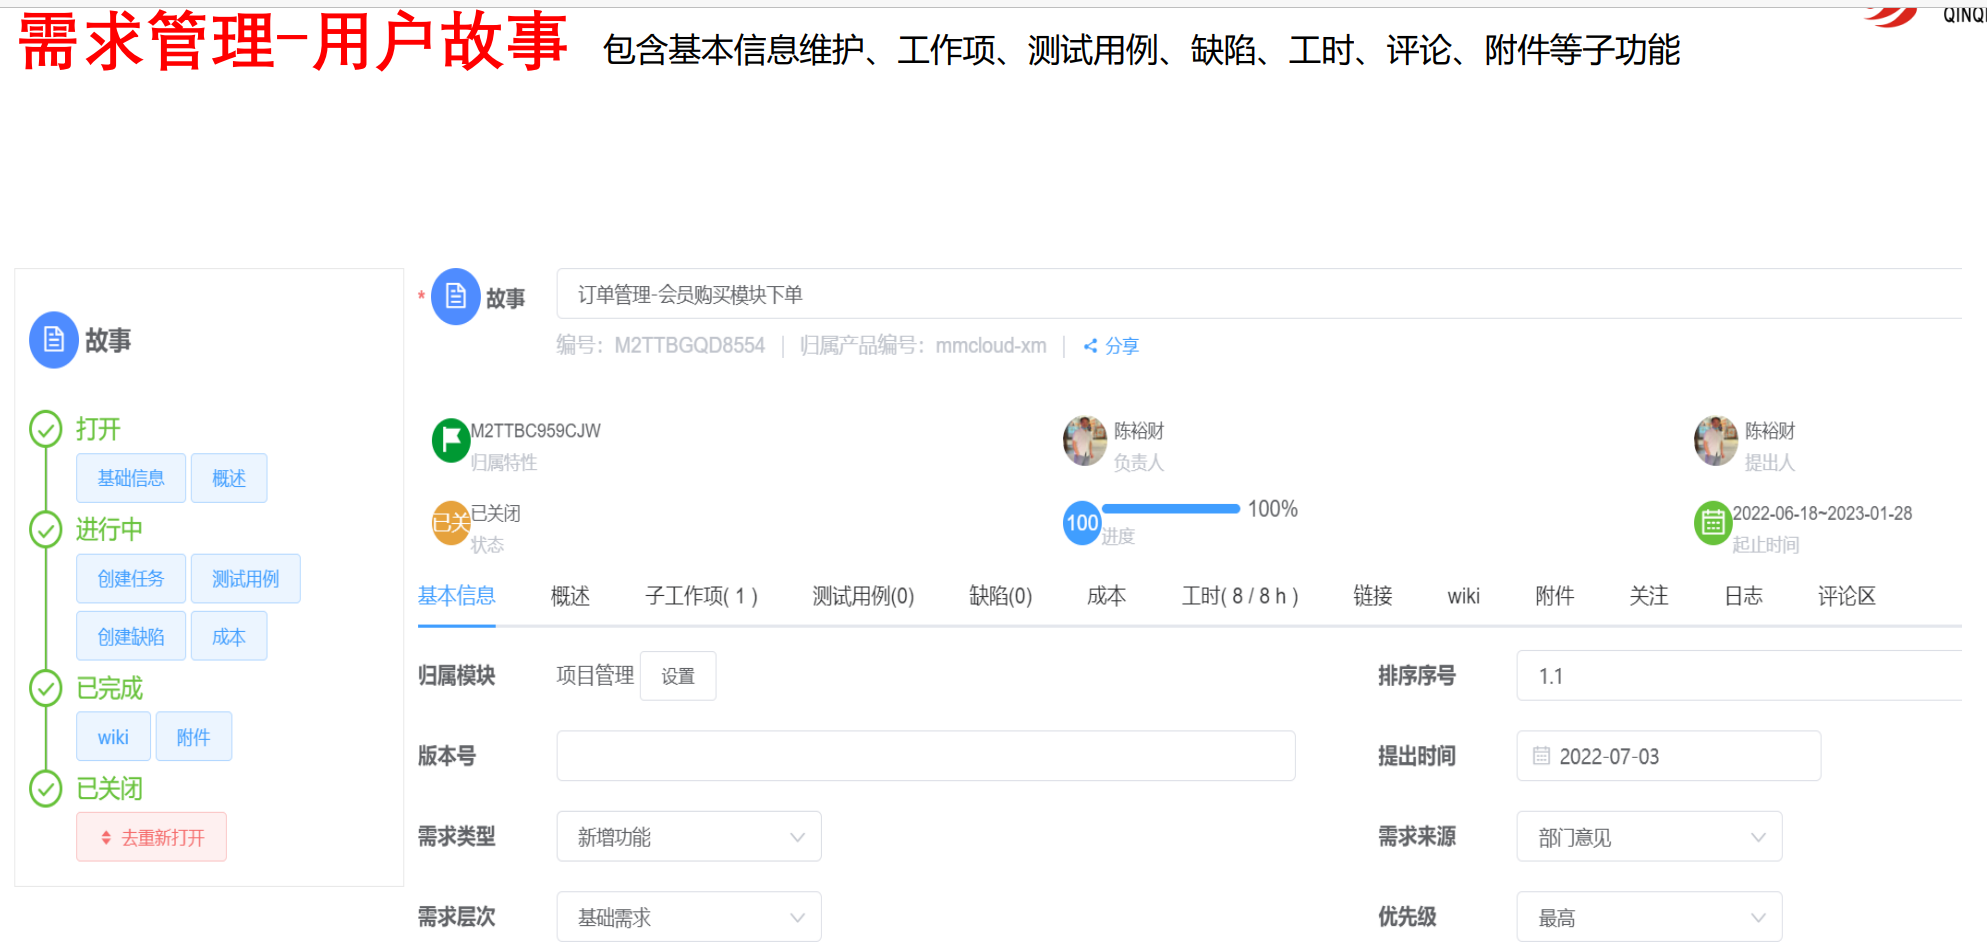Click the 提出人 avatar of 陈裕财
This screenshot has width=1987, height=949.
(x=1715, y=441)
